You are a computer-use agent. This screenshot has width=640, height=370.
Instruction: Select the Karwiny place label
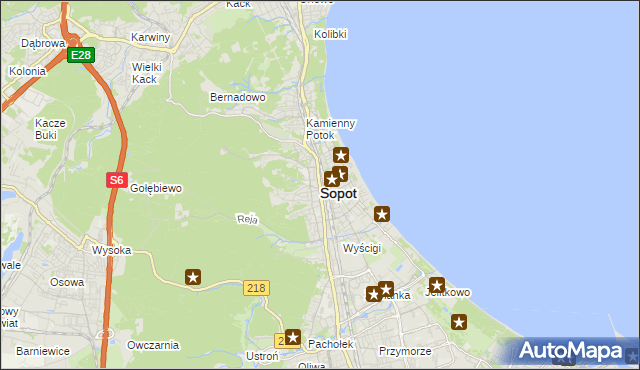(x=150, y=38)
